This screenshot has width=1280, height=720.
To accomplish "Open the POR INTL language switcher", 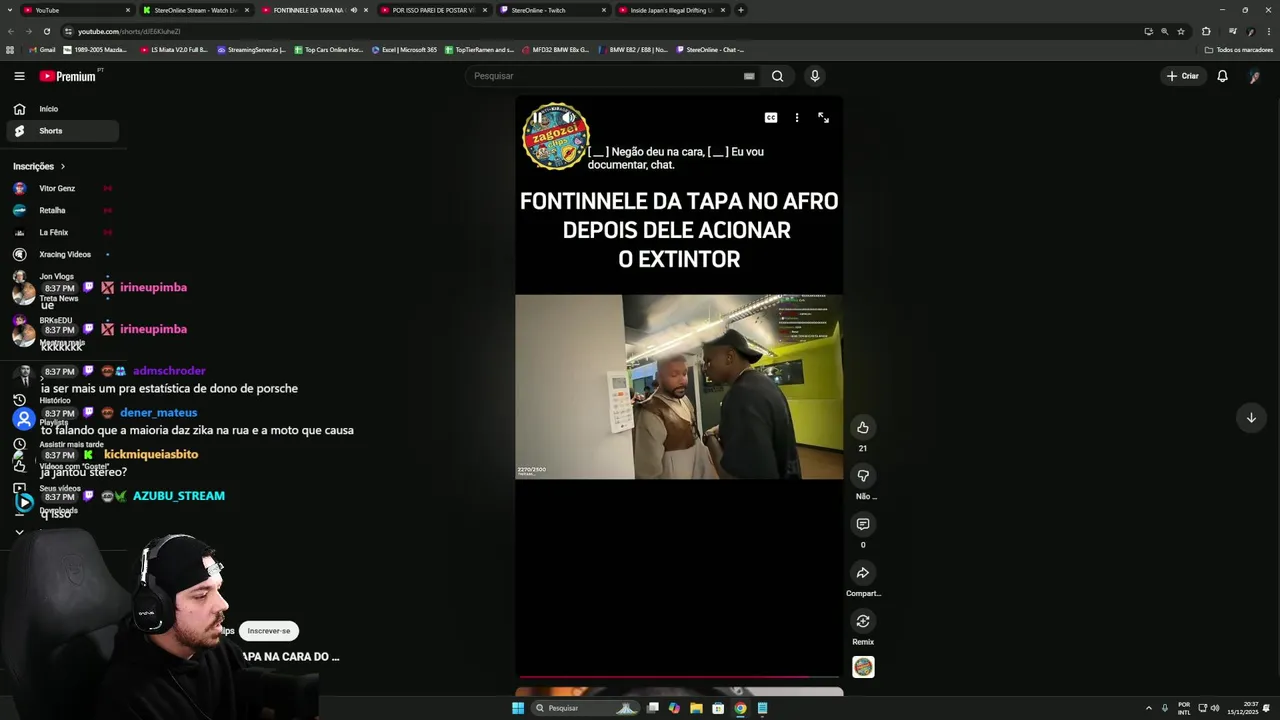I will click(1184, 708).
